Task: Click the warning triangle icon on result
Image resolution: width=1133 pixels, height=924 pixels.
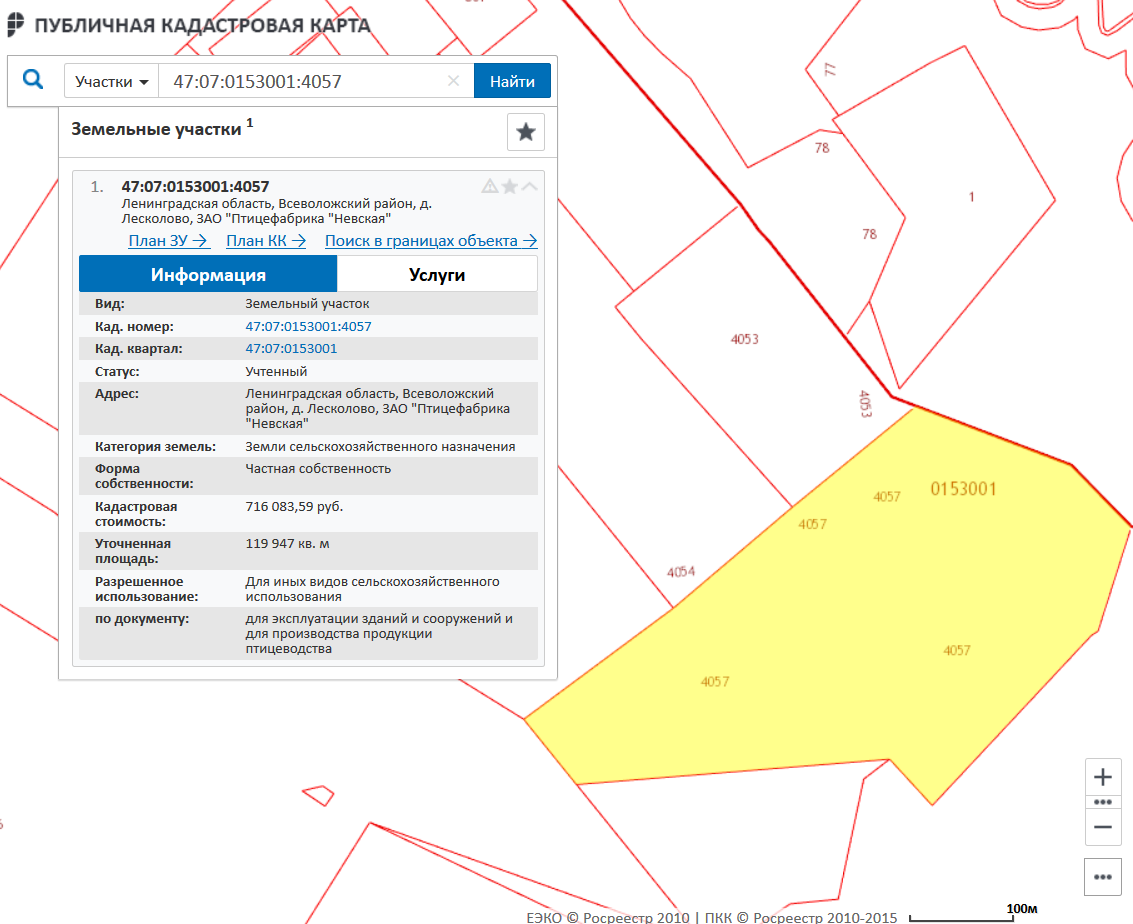Action: (490, 186)
